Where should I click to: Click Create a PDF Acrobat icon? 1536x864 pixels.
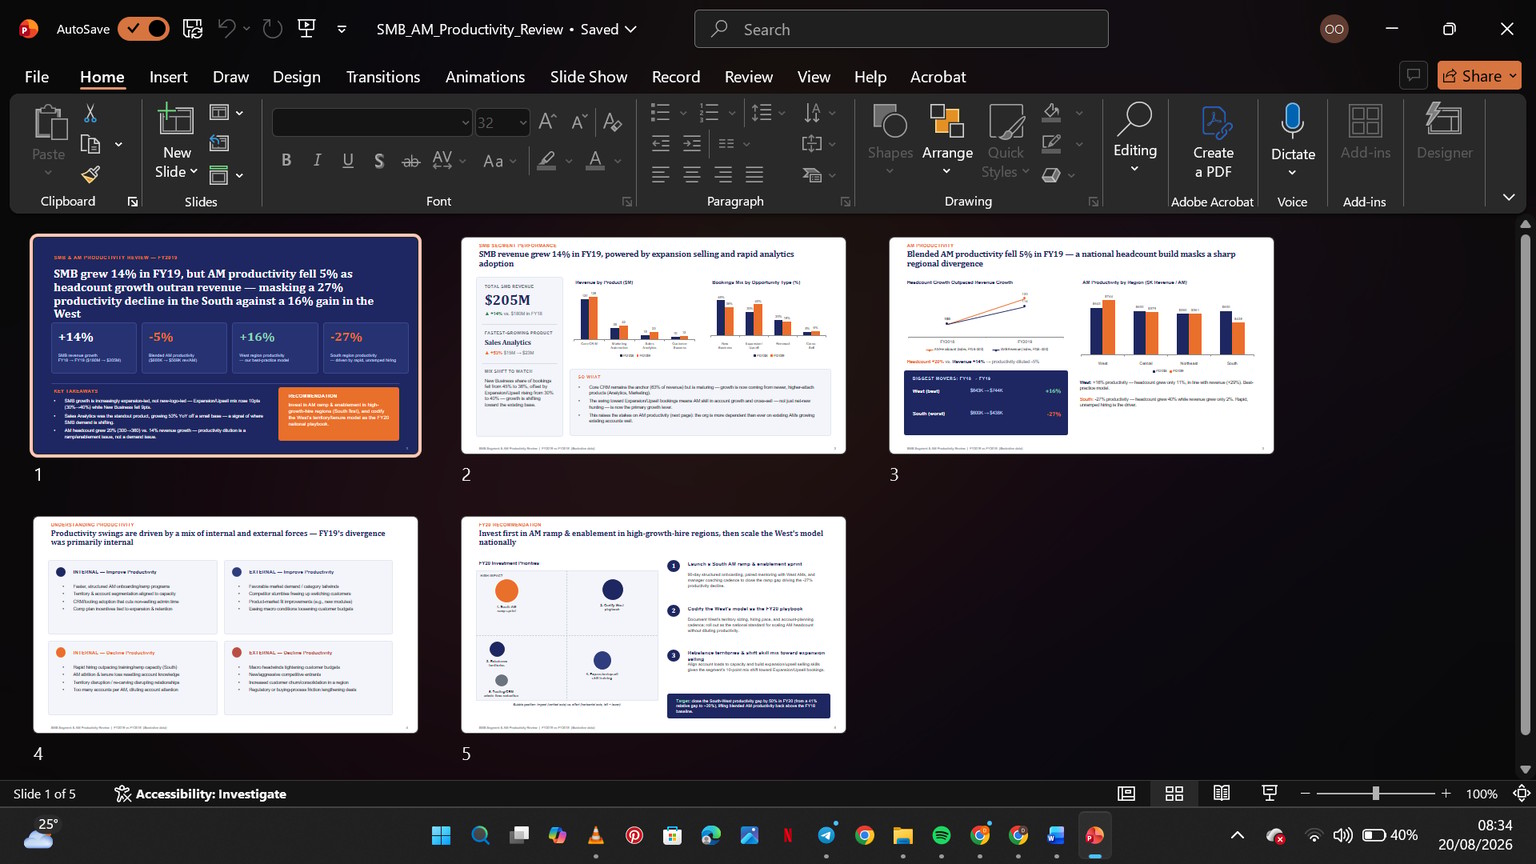pos(1213,143)
